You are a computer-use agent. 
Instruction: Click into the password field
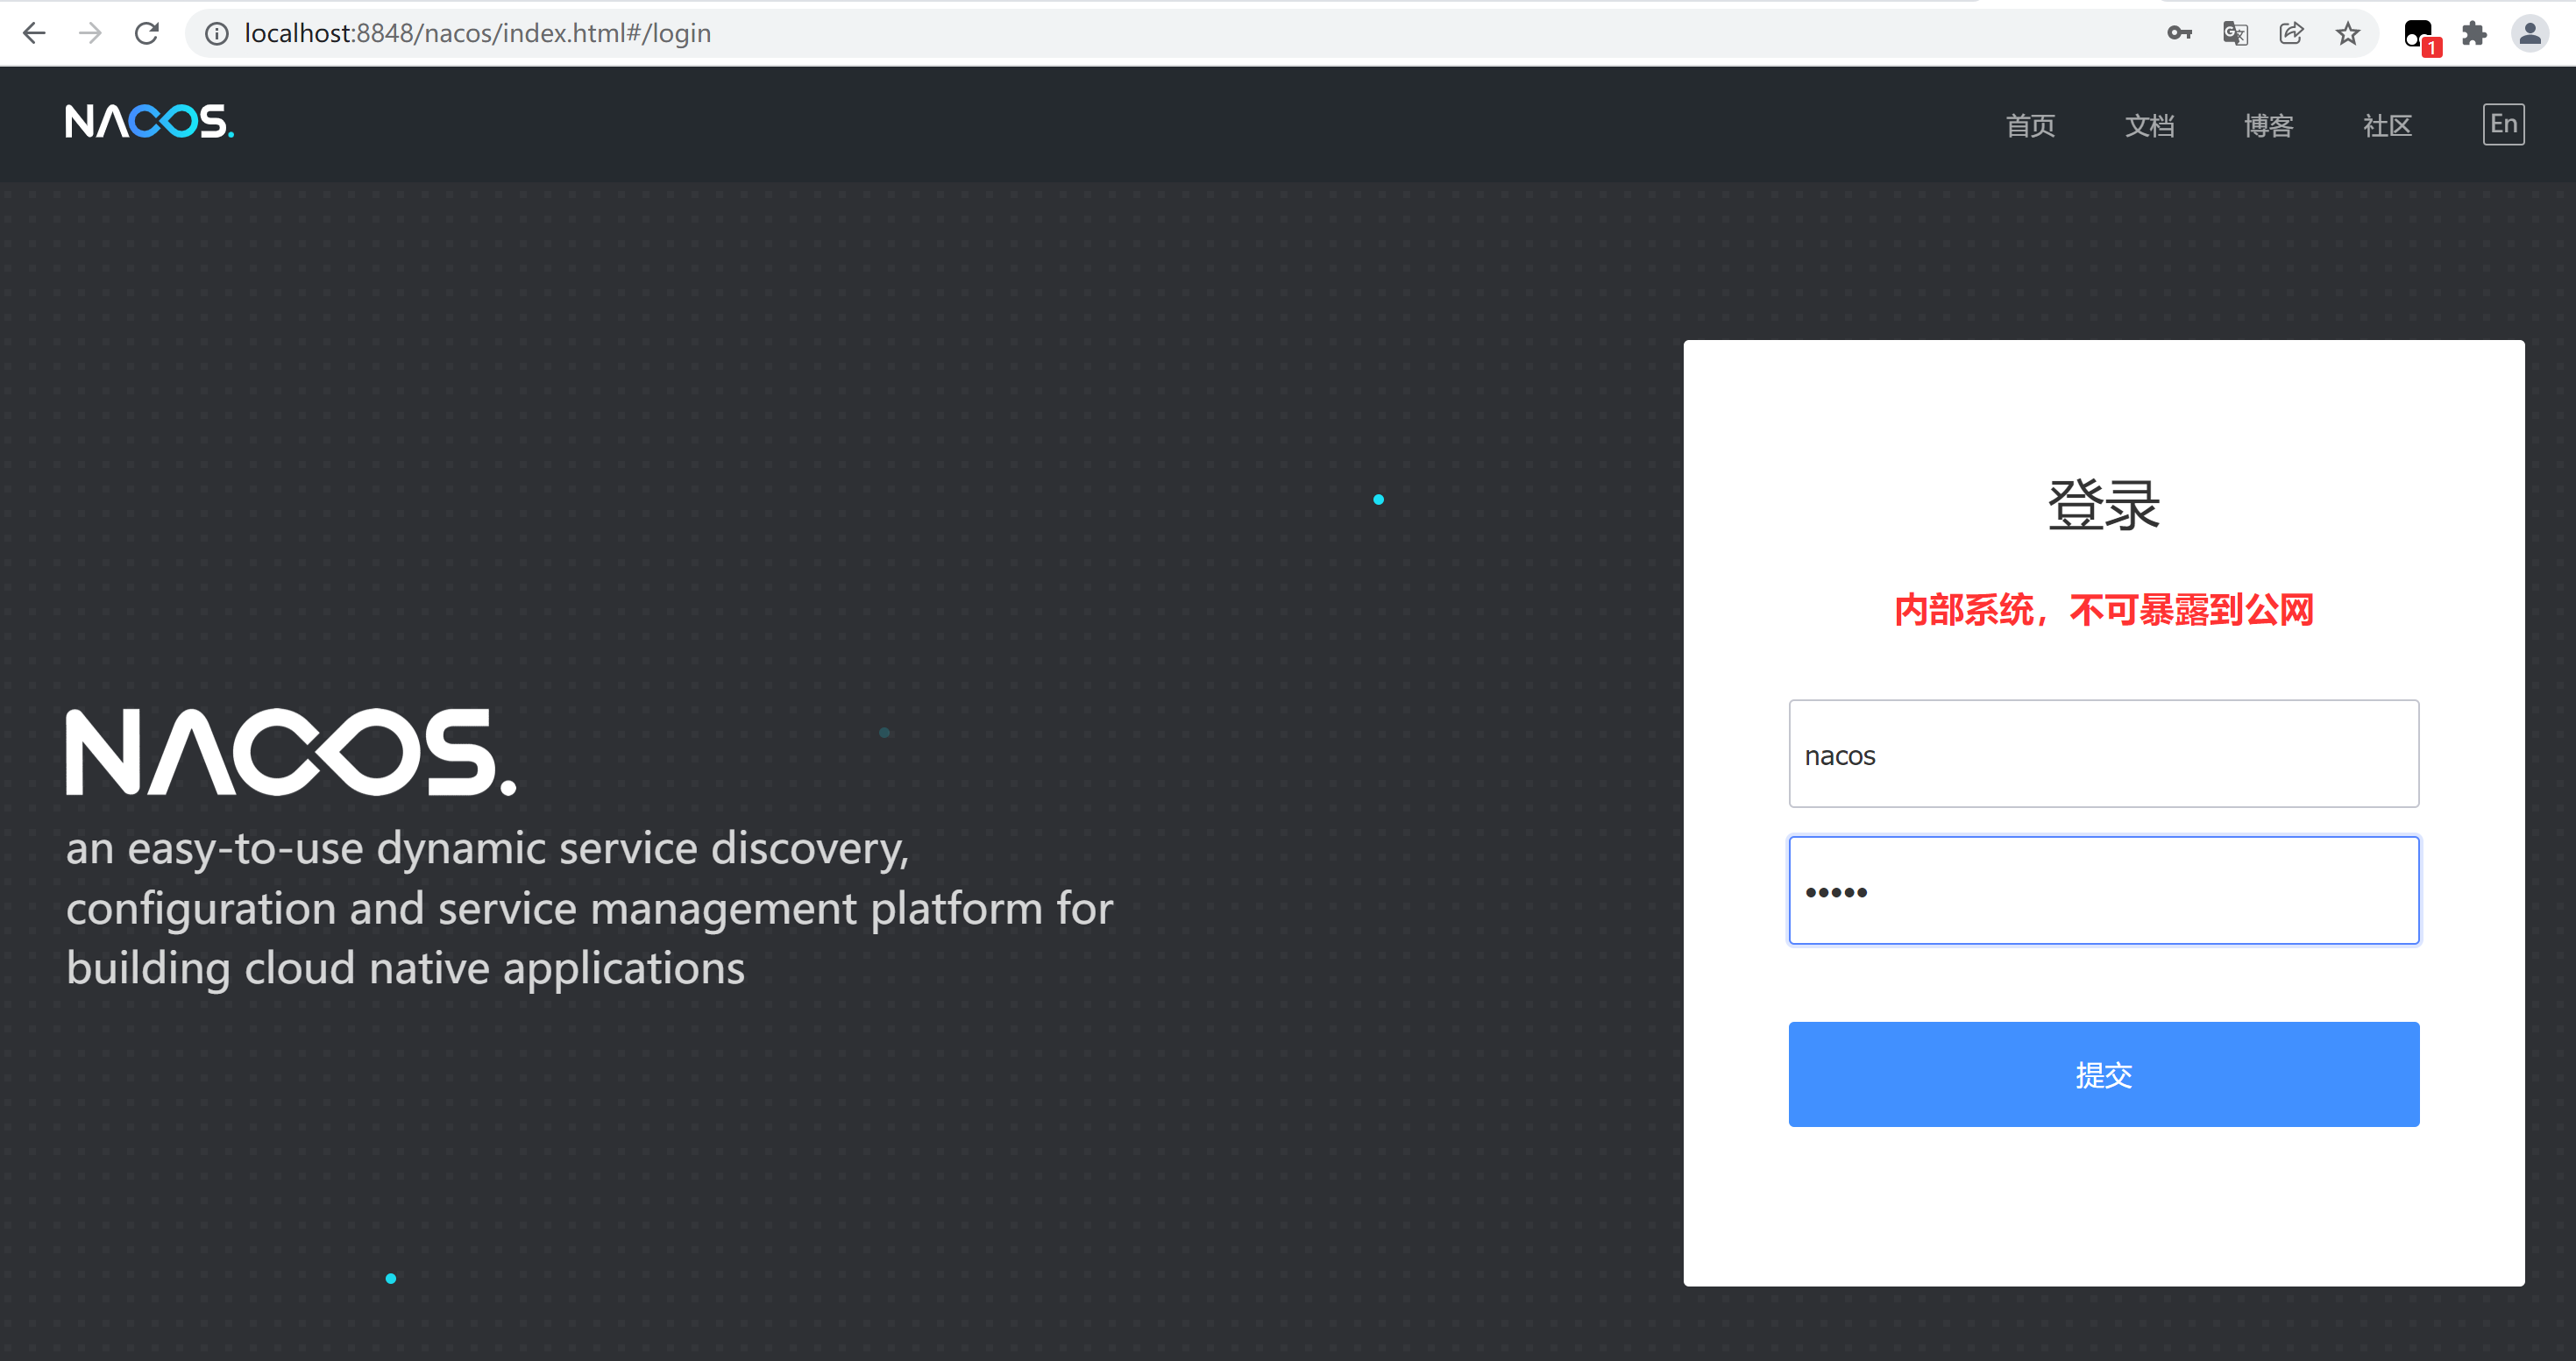point(2103,890)
